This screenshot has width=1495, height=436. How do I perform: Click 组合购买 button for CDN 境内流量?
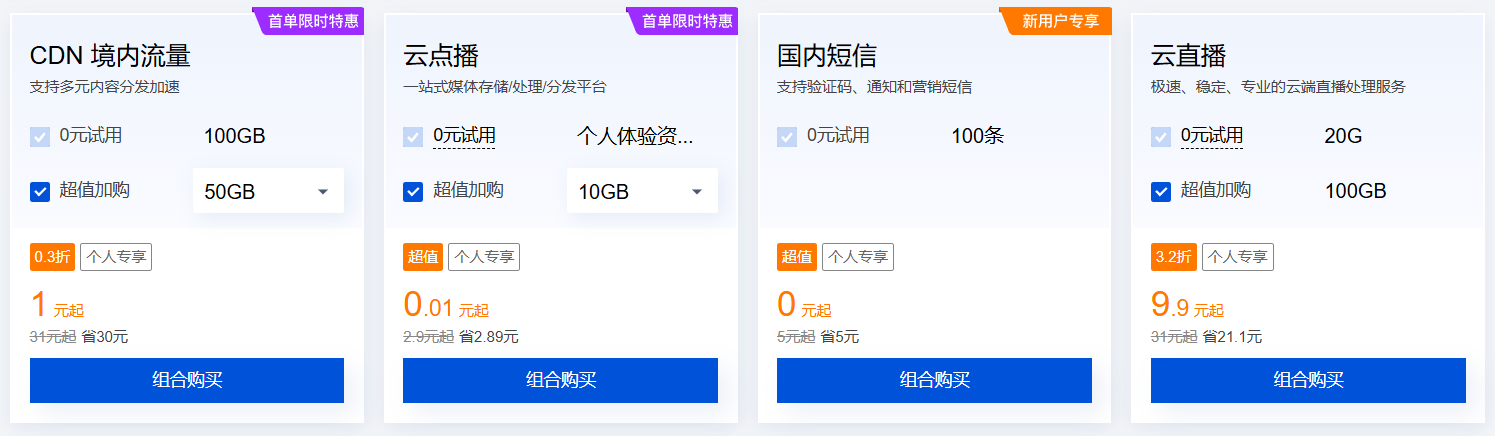[x=187, y=380]
